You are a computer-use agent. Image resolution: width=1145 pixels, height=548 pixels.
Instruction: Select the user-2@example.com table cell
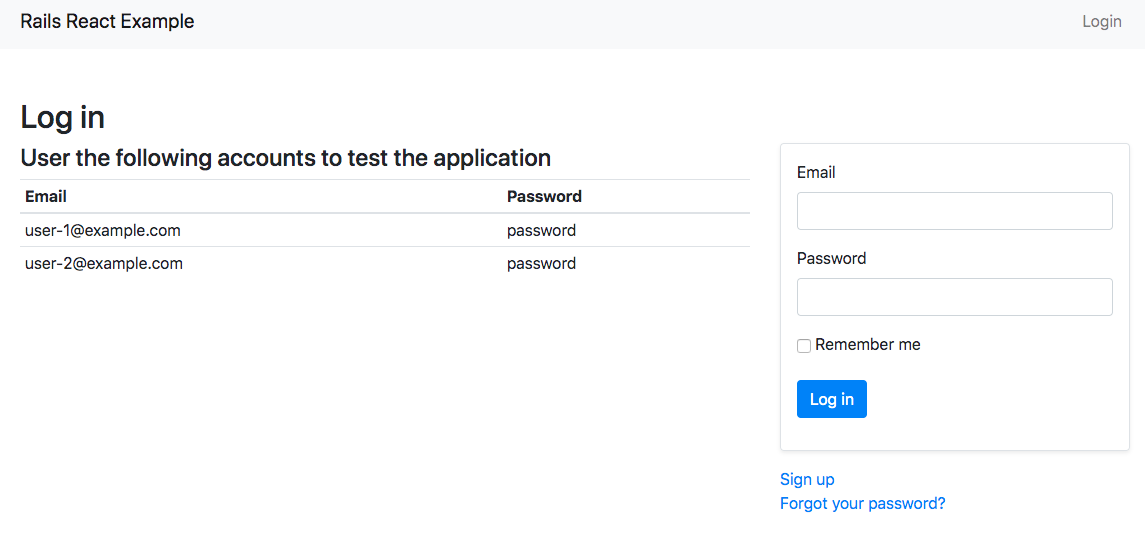(x=104, y=264)
